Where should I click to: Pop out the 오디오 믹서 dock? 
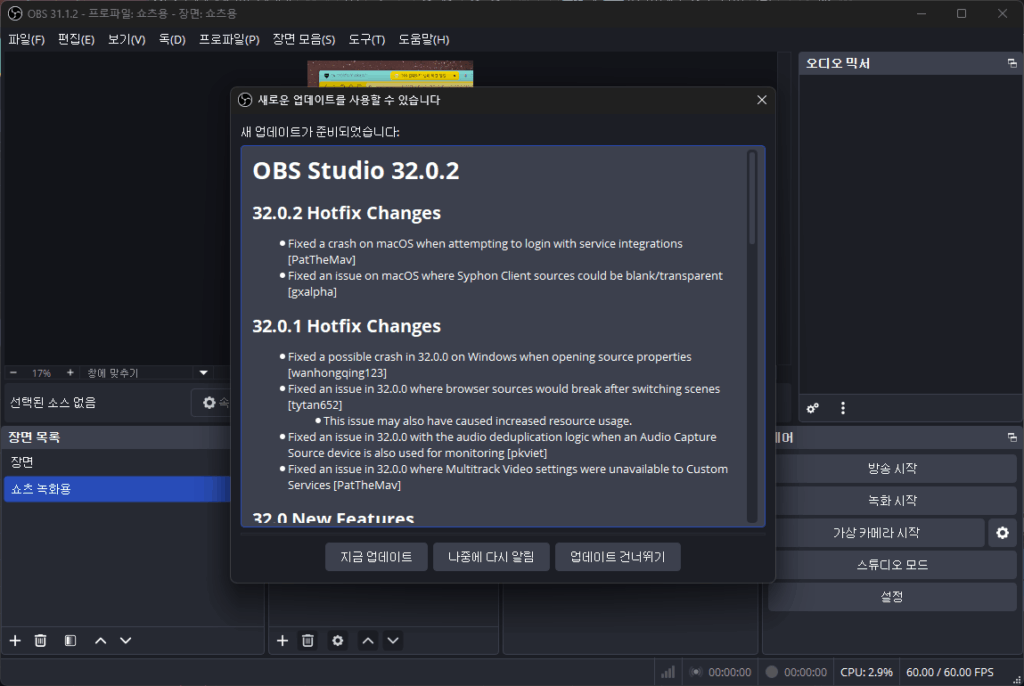point(1012,64)
